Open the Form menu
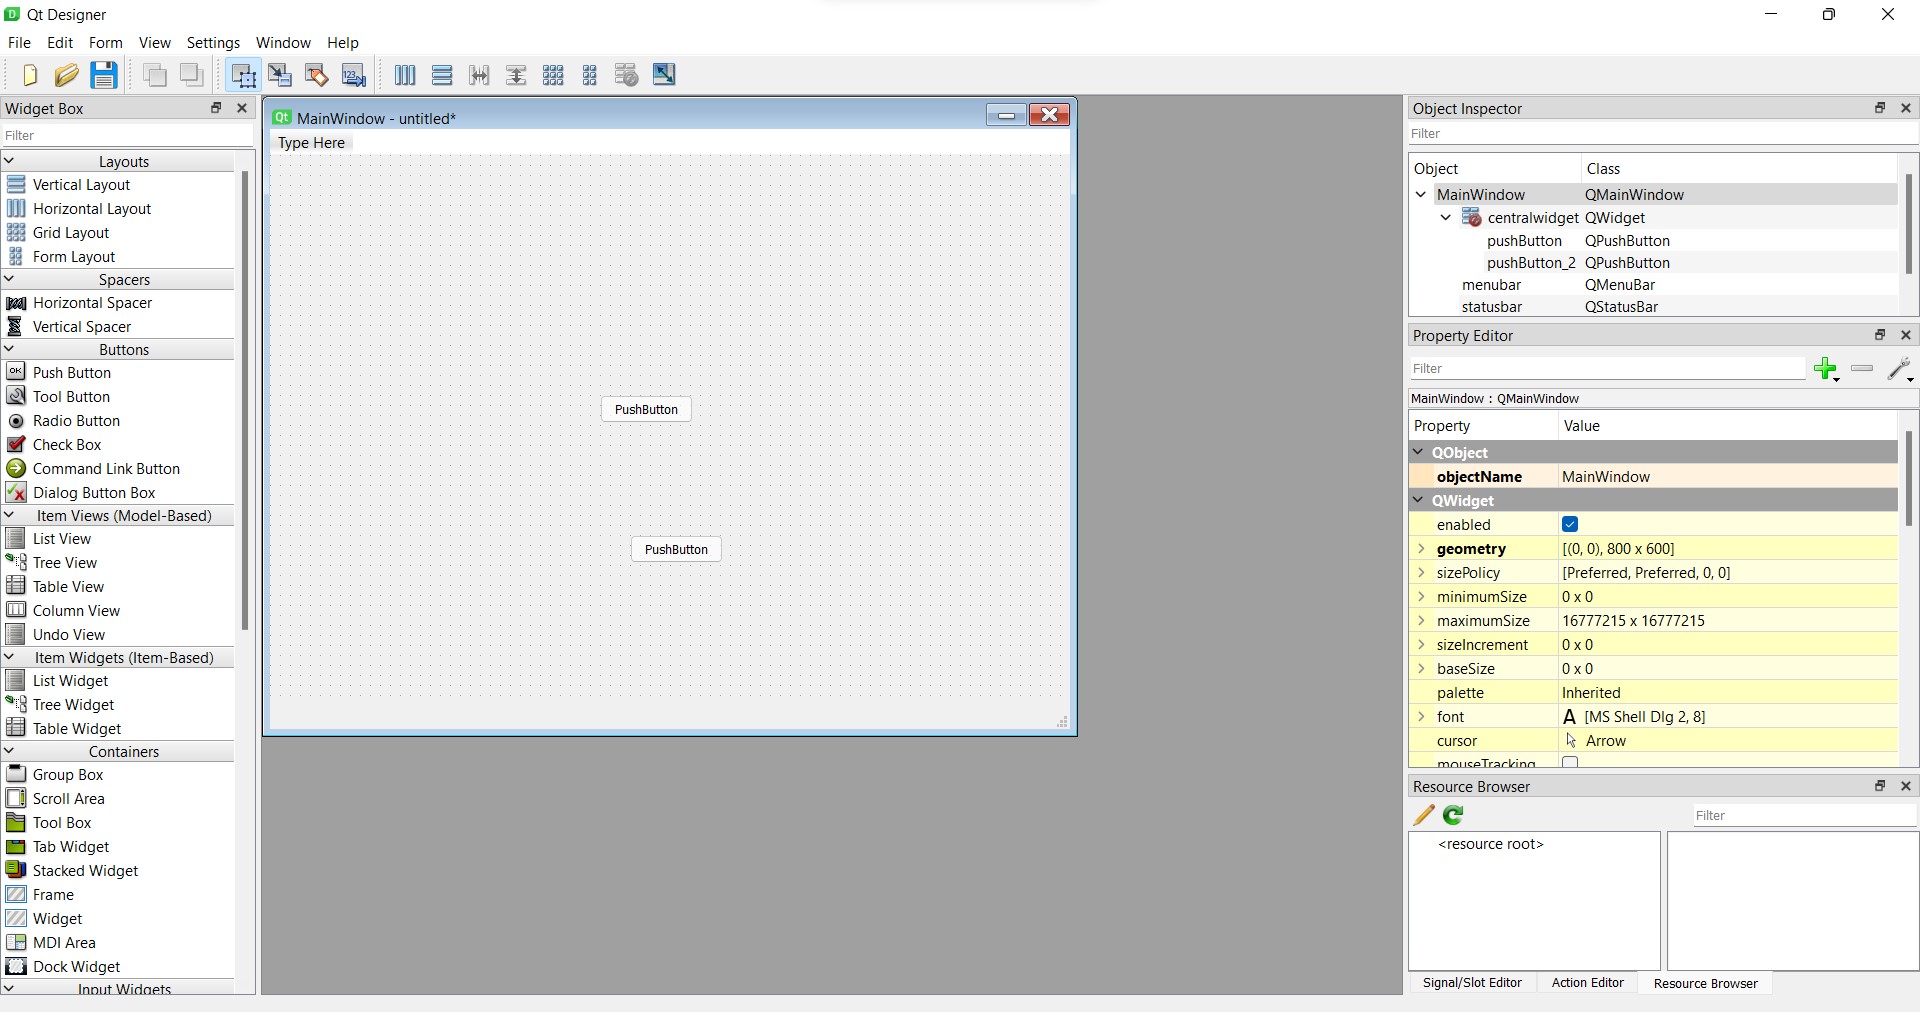Screen dimensions: 1920x1012 (106, 43)
